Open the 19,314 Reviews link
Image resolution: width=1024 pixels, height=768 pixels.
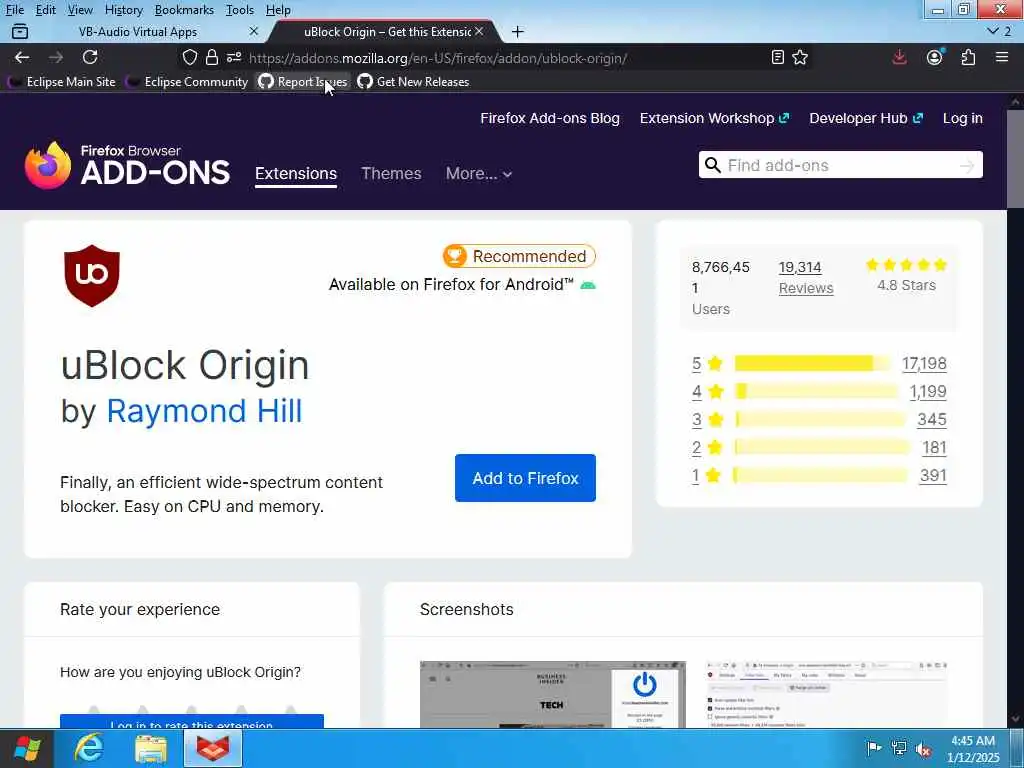coord(806,278)
